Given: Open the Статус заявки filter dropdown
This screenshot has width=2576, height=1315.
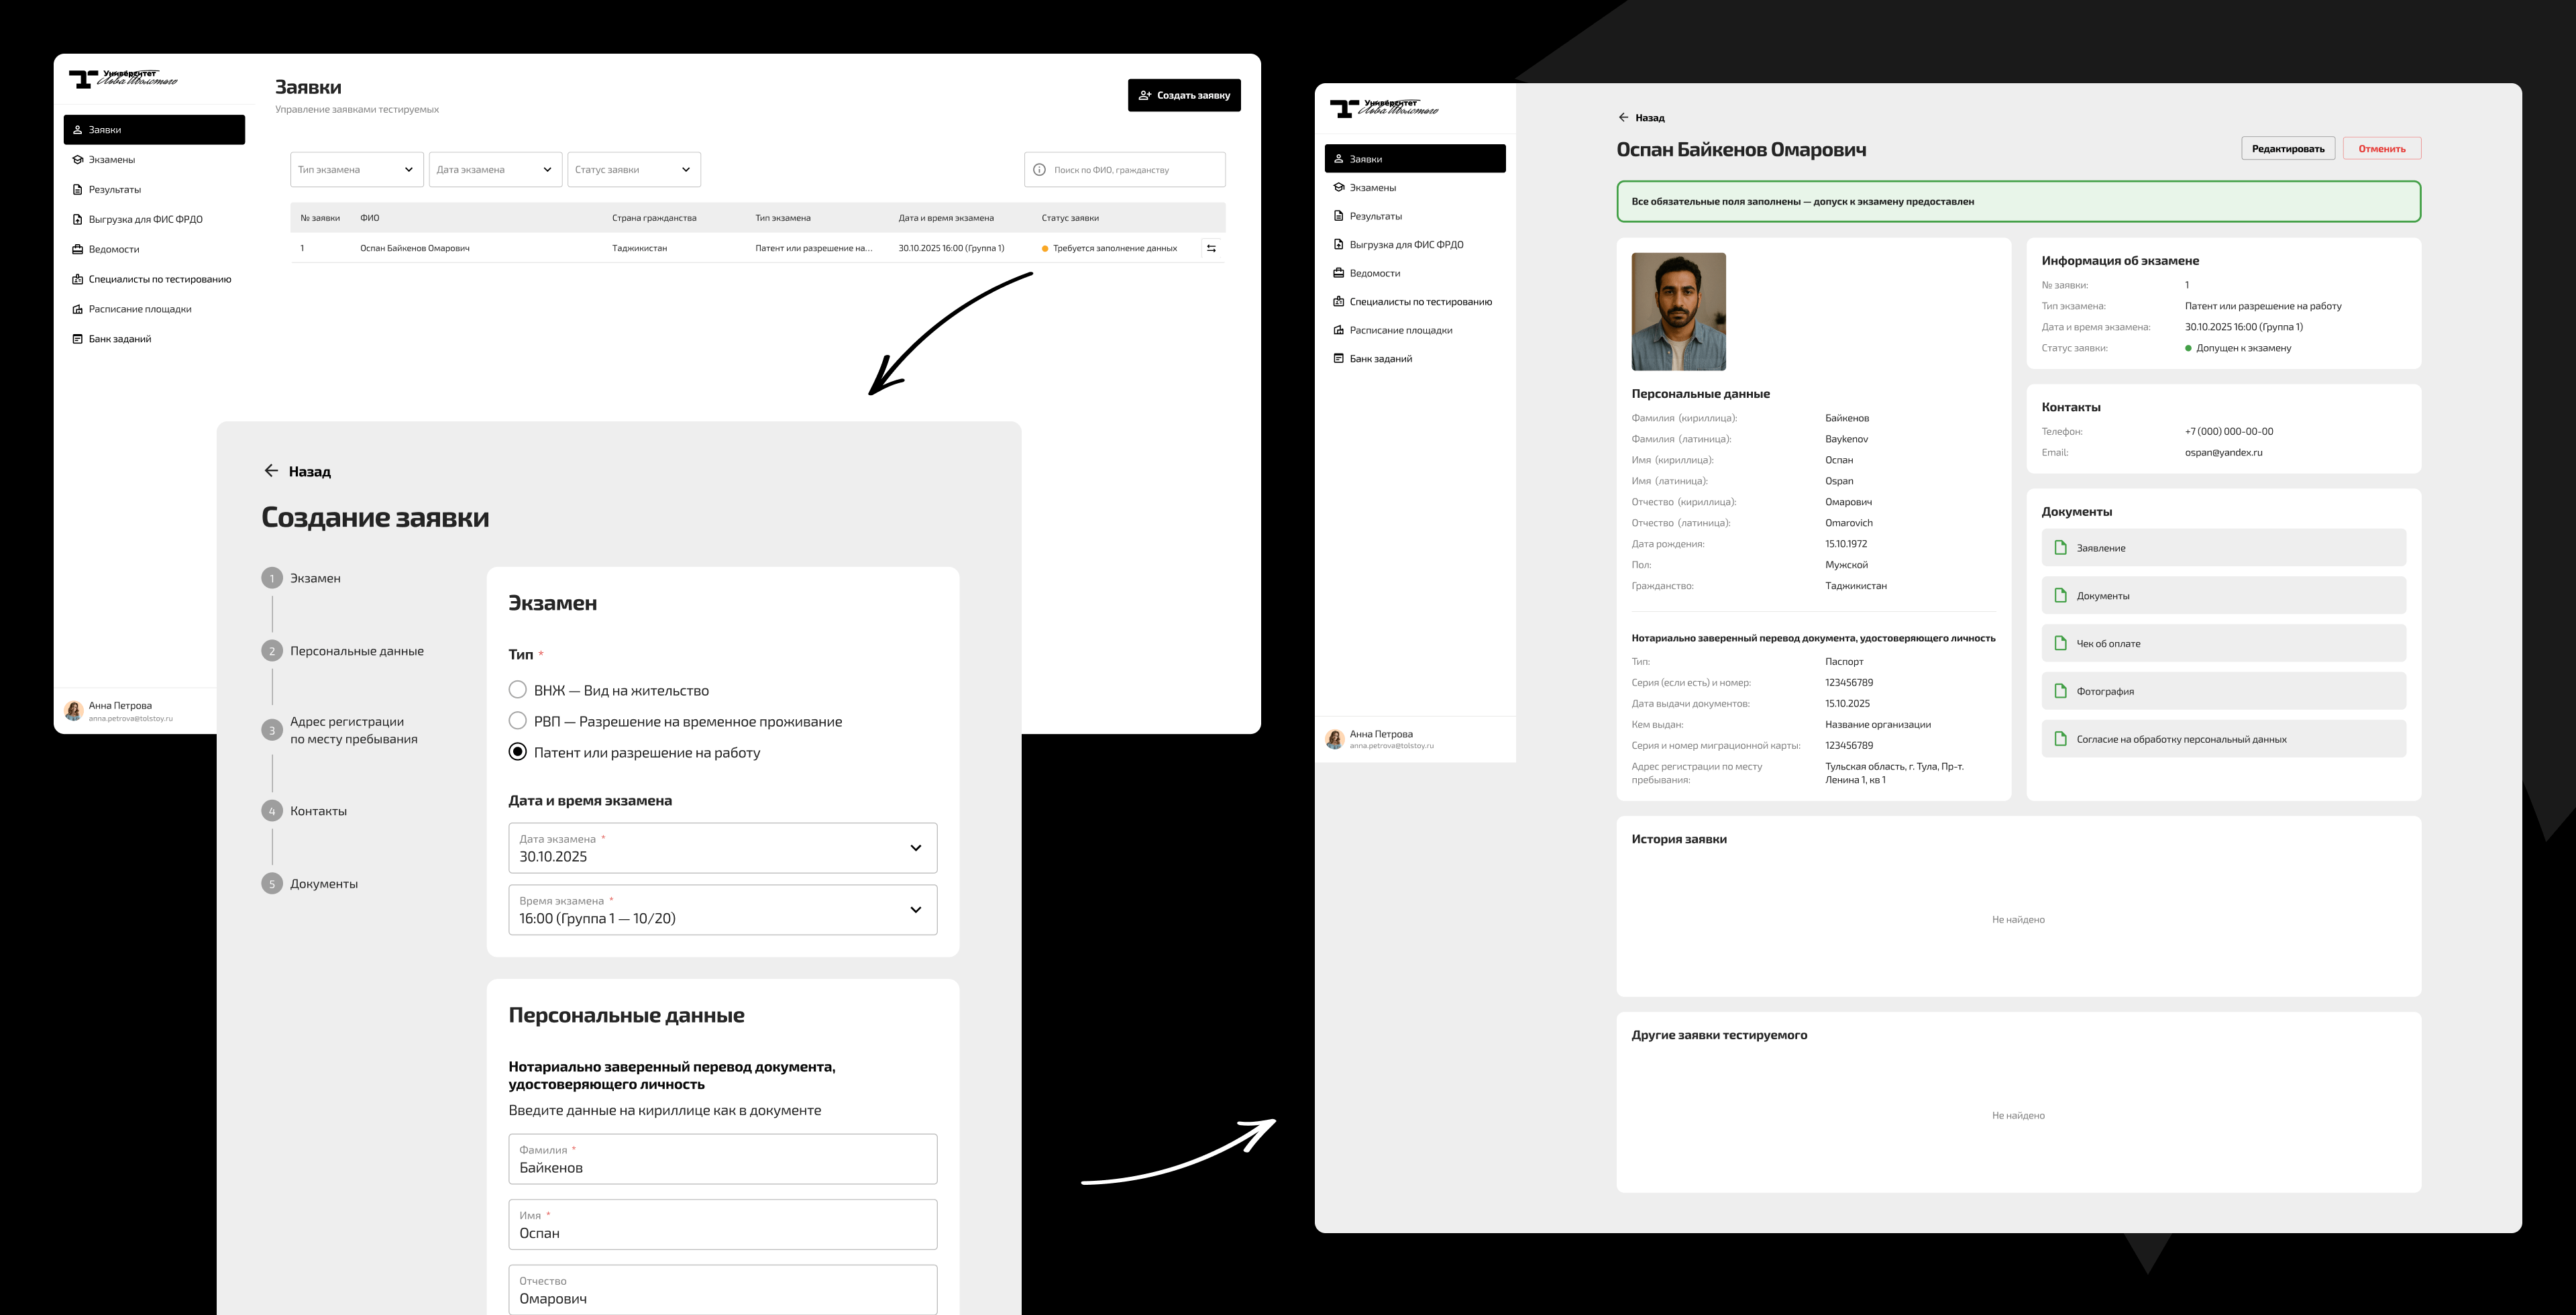Looking at the screenshot, I should [634, 170].
